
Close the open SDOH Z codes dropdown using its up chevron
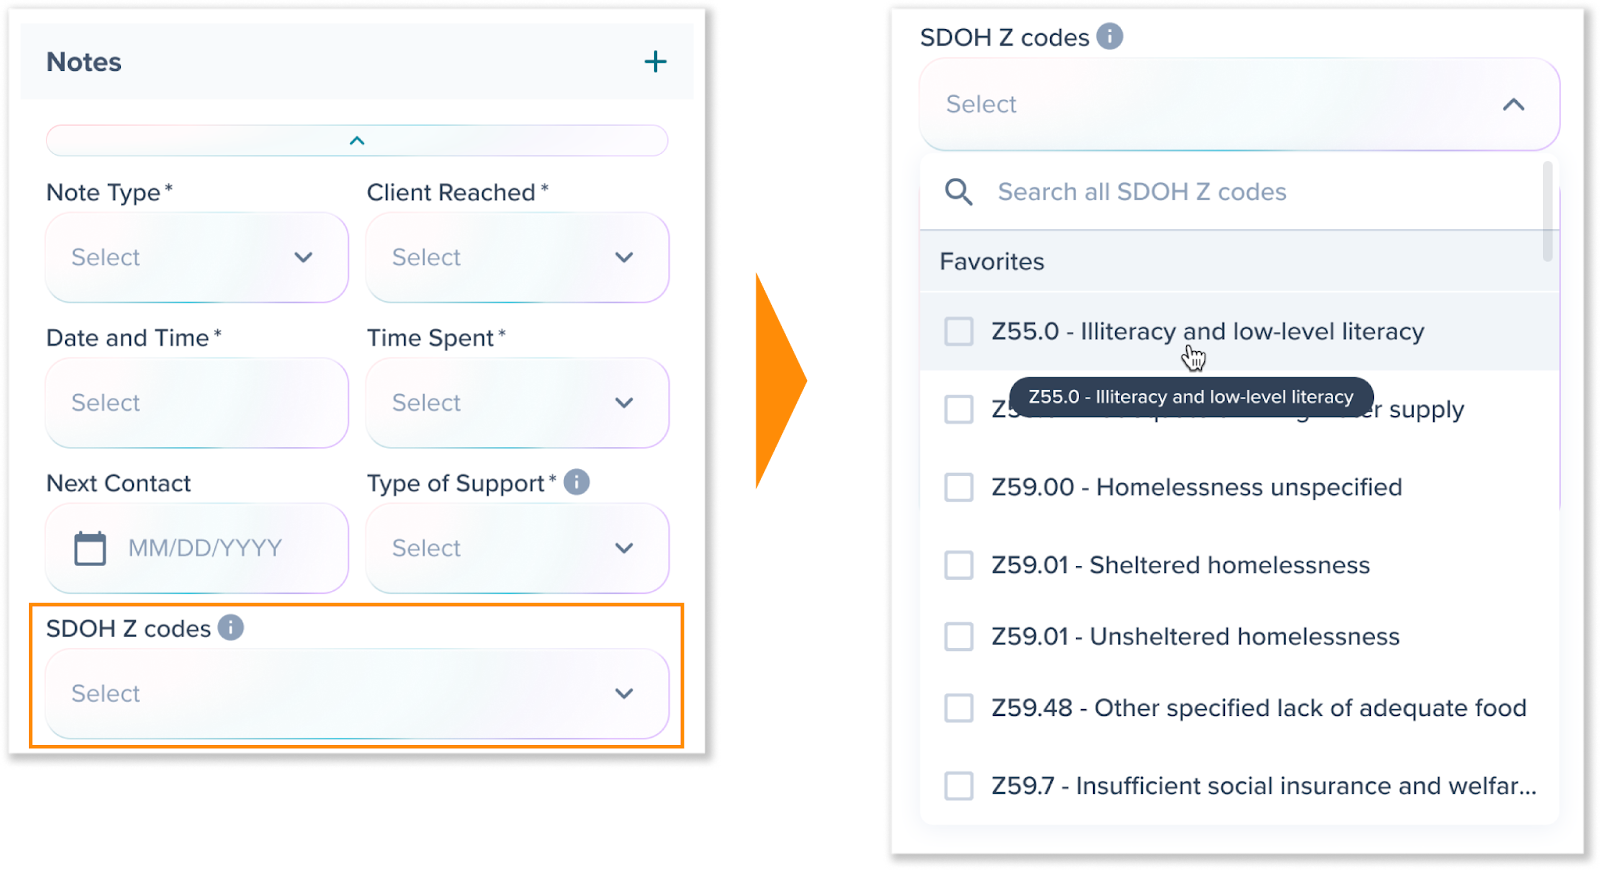tap(1514, 104)
